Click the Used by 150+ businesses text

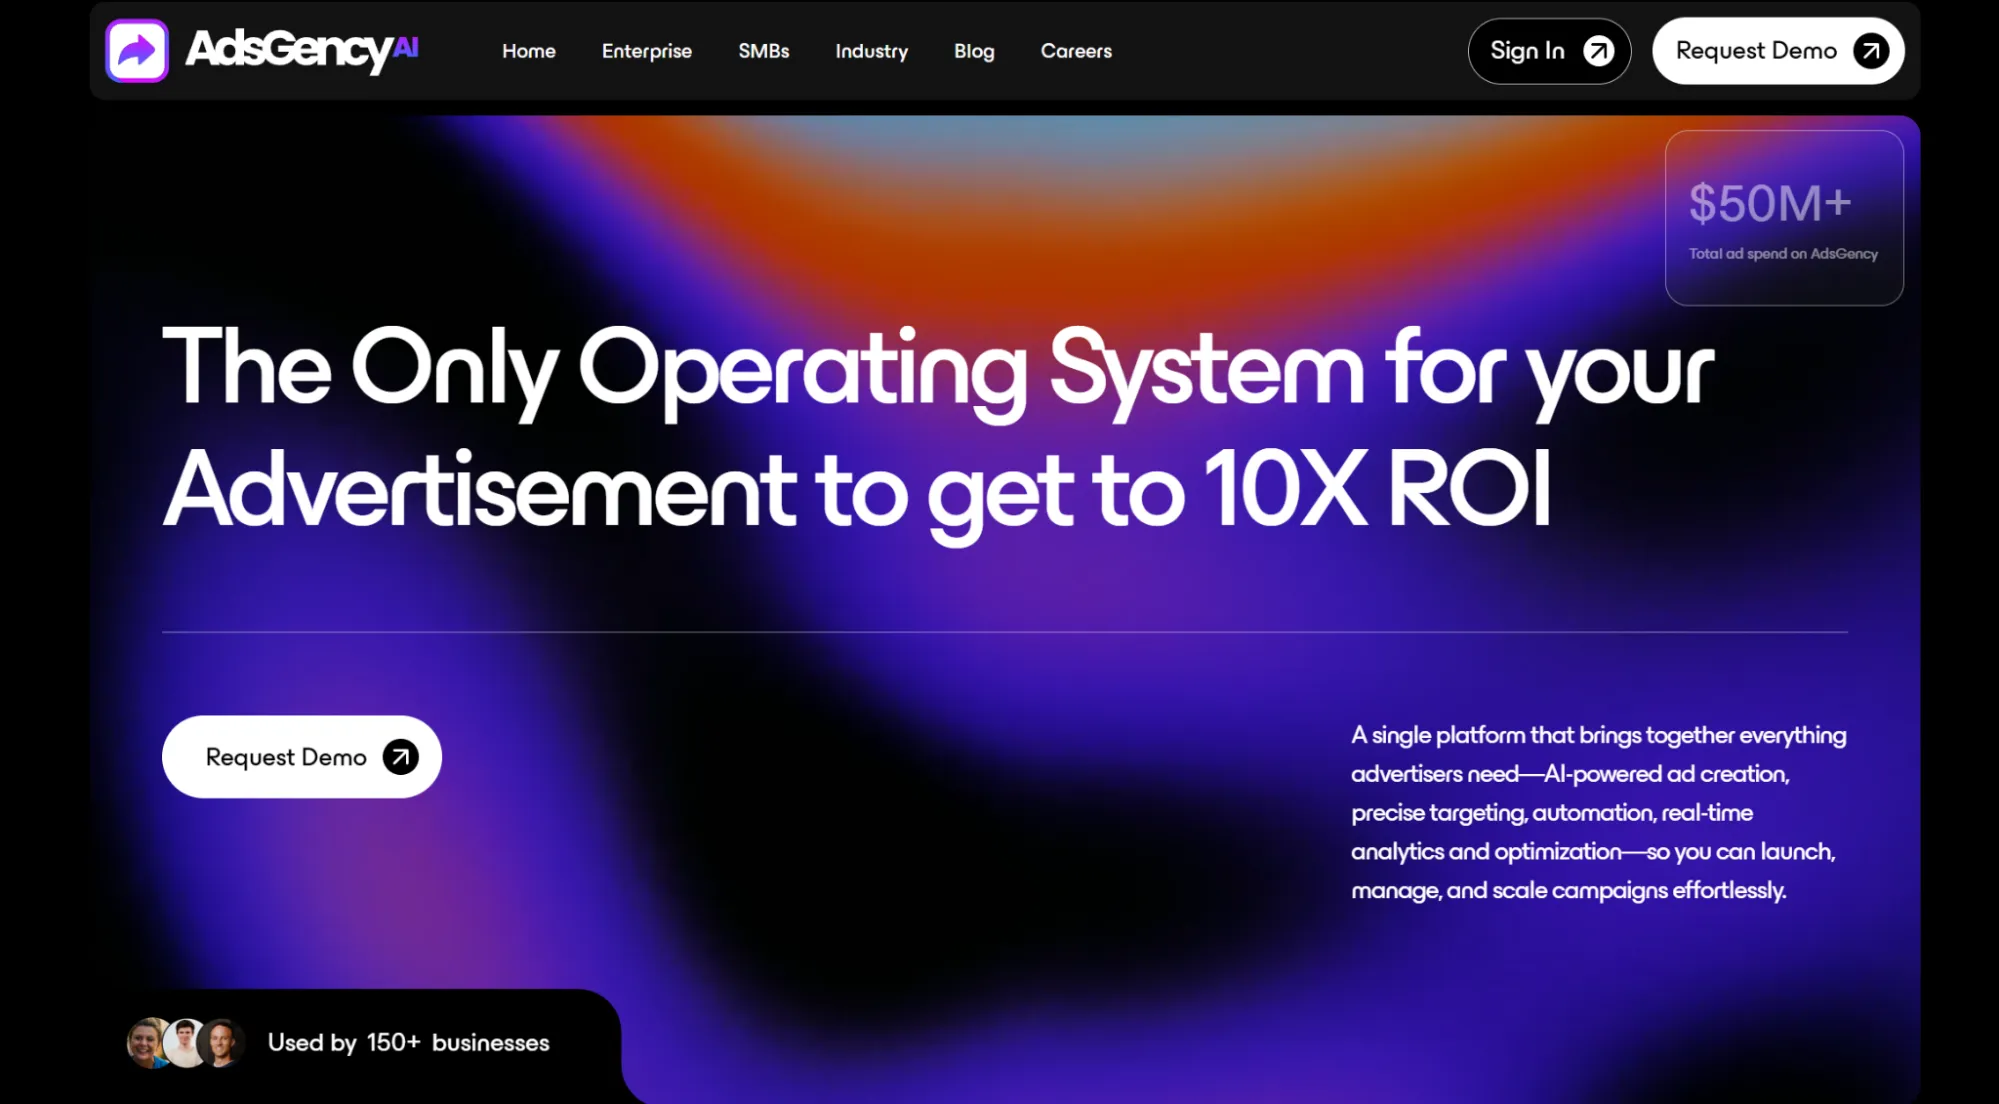(408, 1043)
